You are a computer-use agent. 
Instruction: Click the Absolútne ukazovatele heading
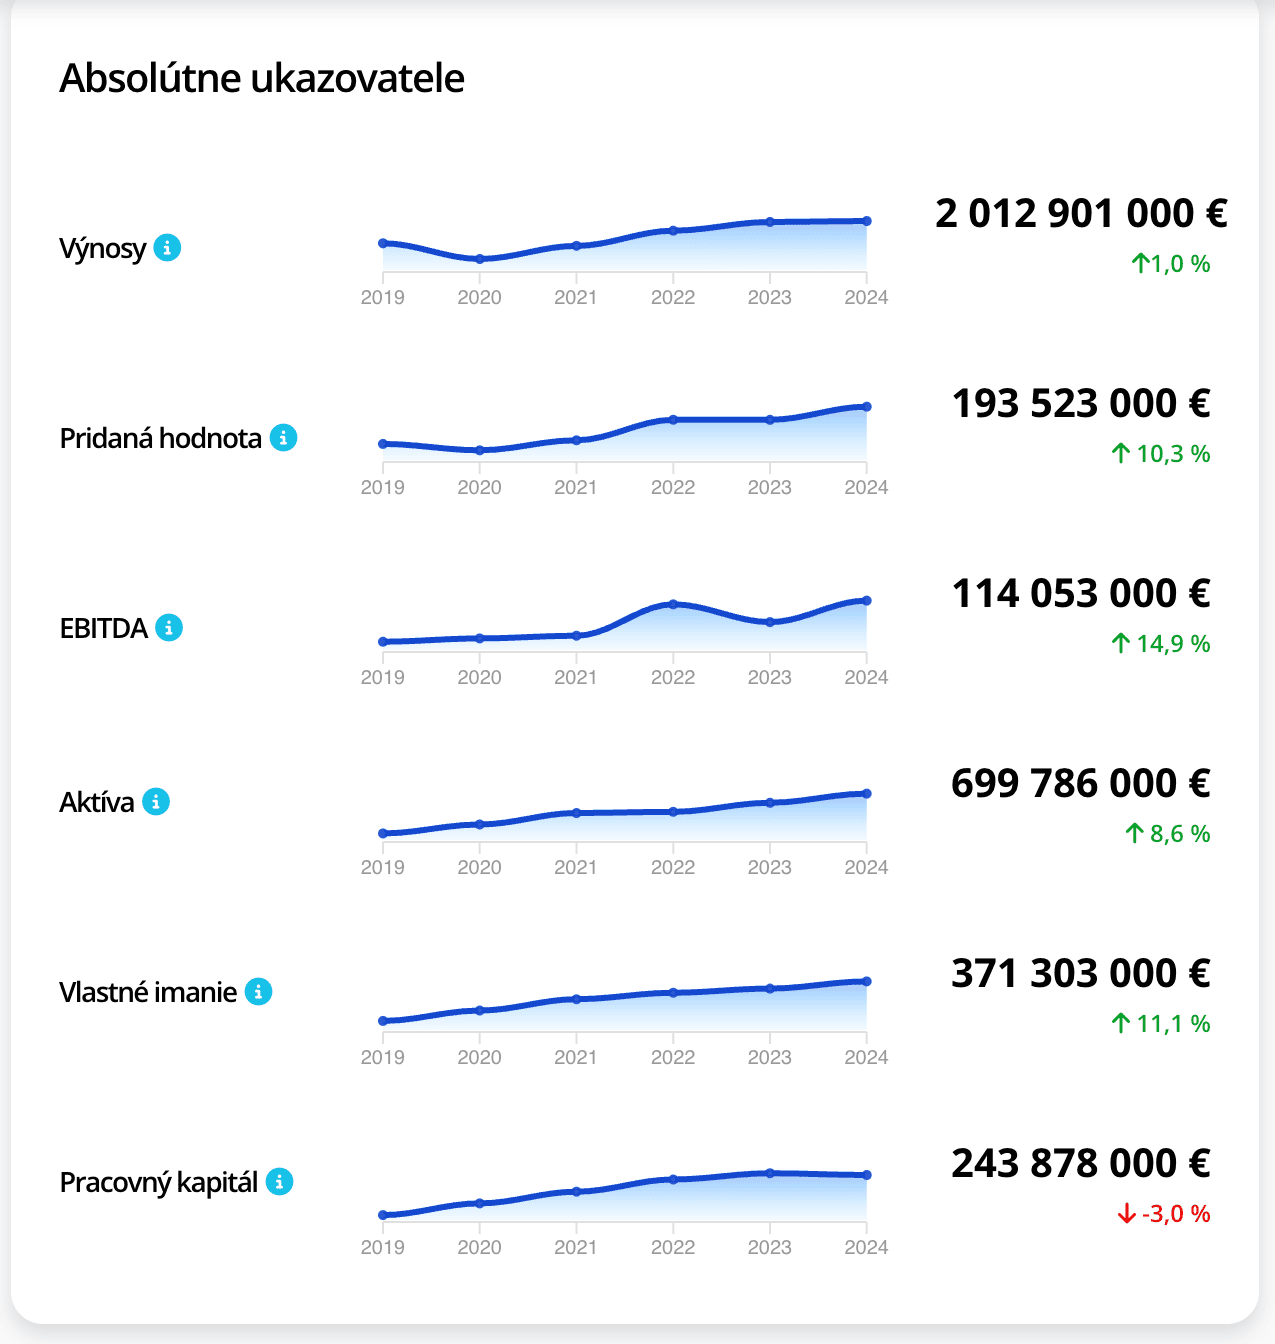click(262, 78)
